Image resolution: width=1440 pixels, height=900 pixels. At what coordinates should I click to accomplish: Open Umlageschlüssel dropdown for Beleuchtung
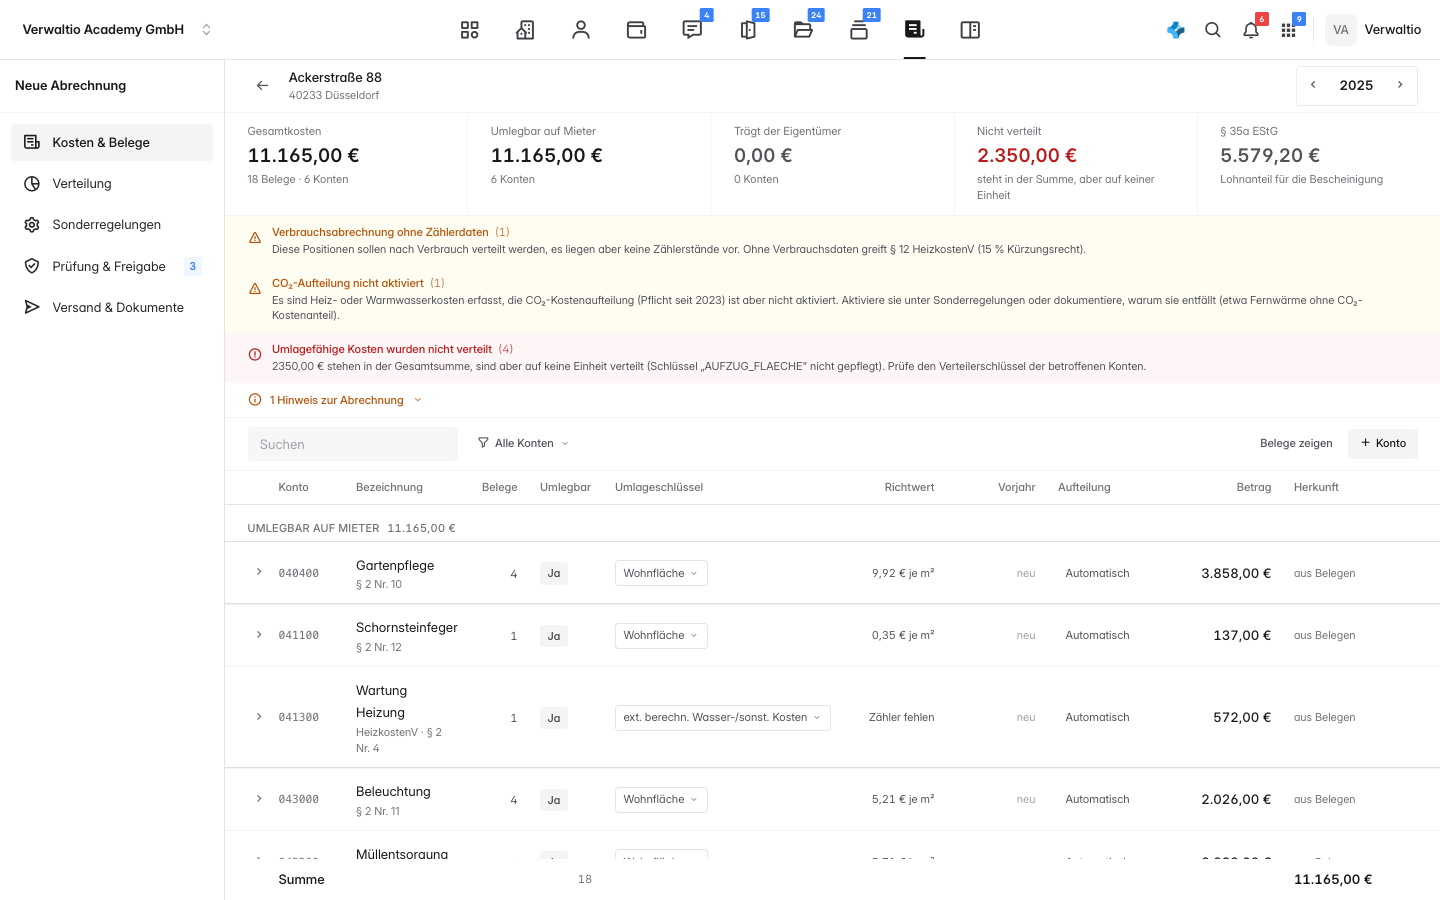[661, 800]
